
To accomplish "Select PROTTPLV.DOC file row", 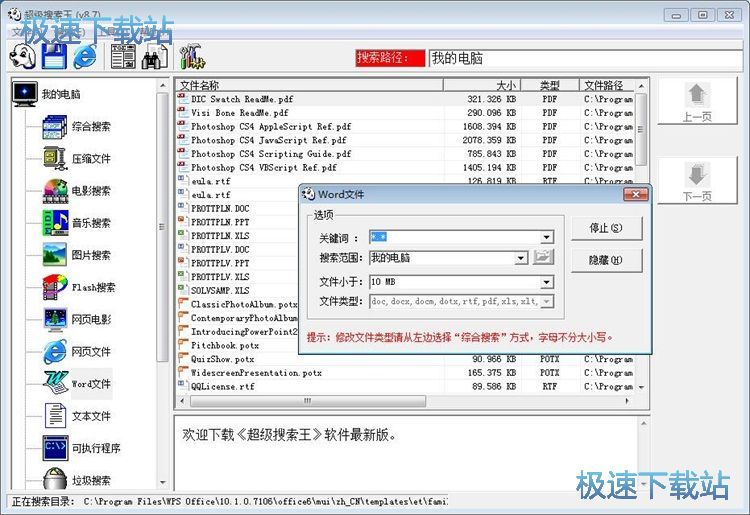I will 237,250.
